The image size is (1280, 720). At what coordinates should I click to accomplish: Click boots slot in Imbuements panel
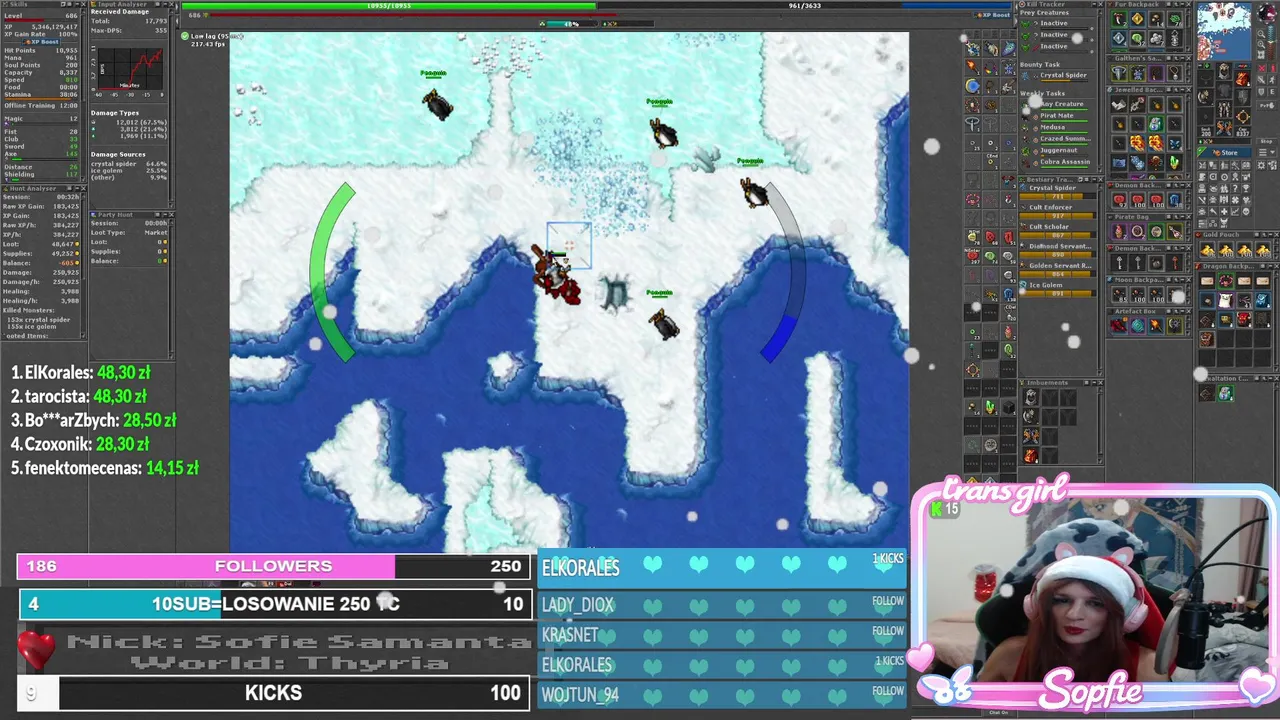(x=1031, y=435)
